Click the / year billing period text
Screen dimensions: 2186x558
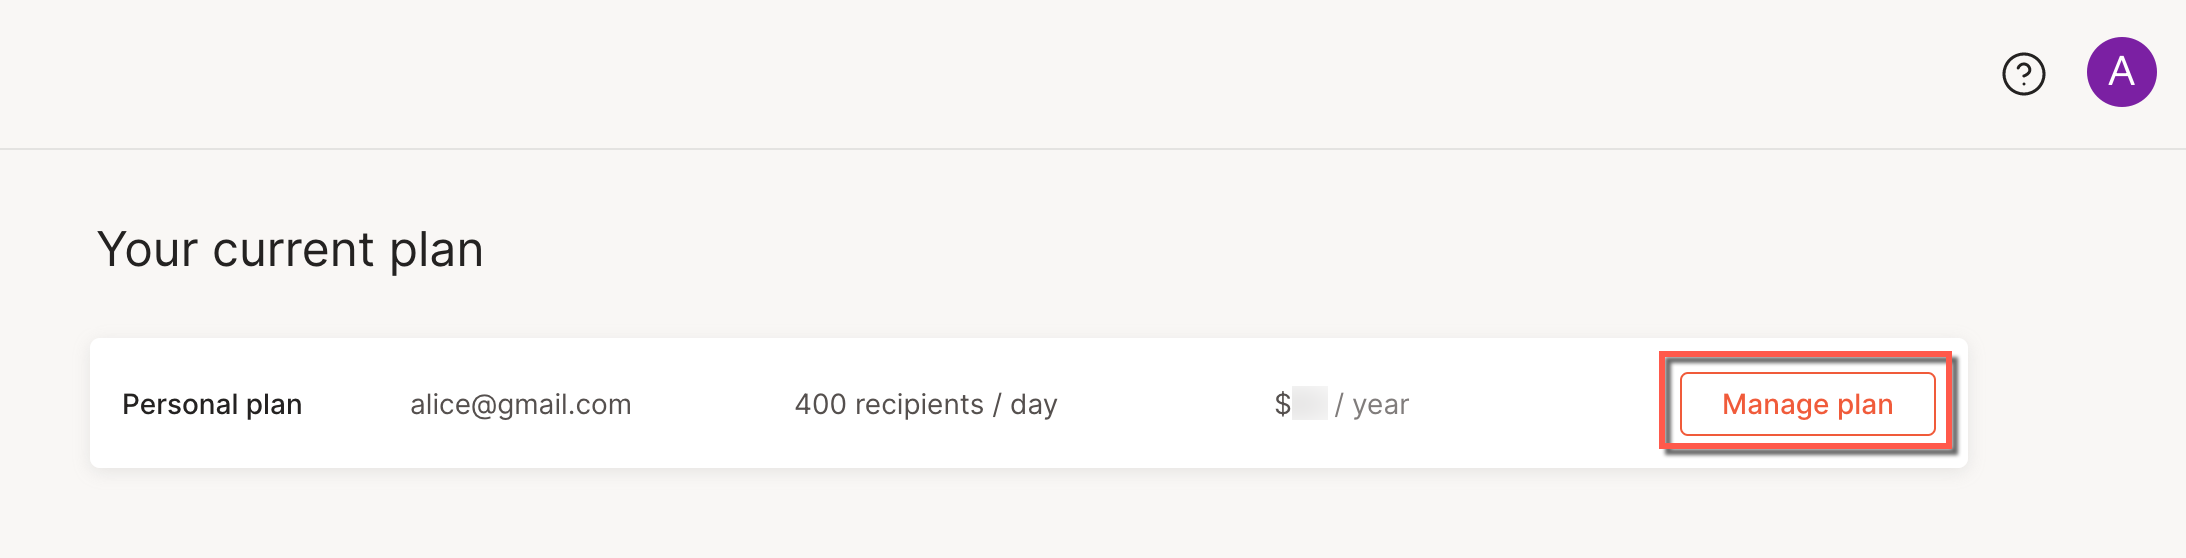tap(1372, 404)
